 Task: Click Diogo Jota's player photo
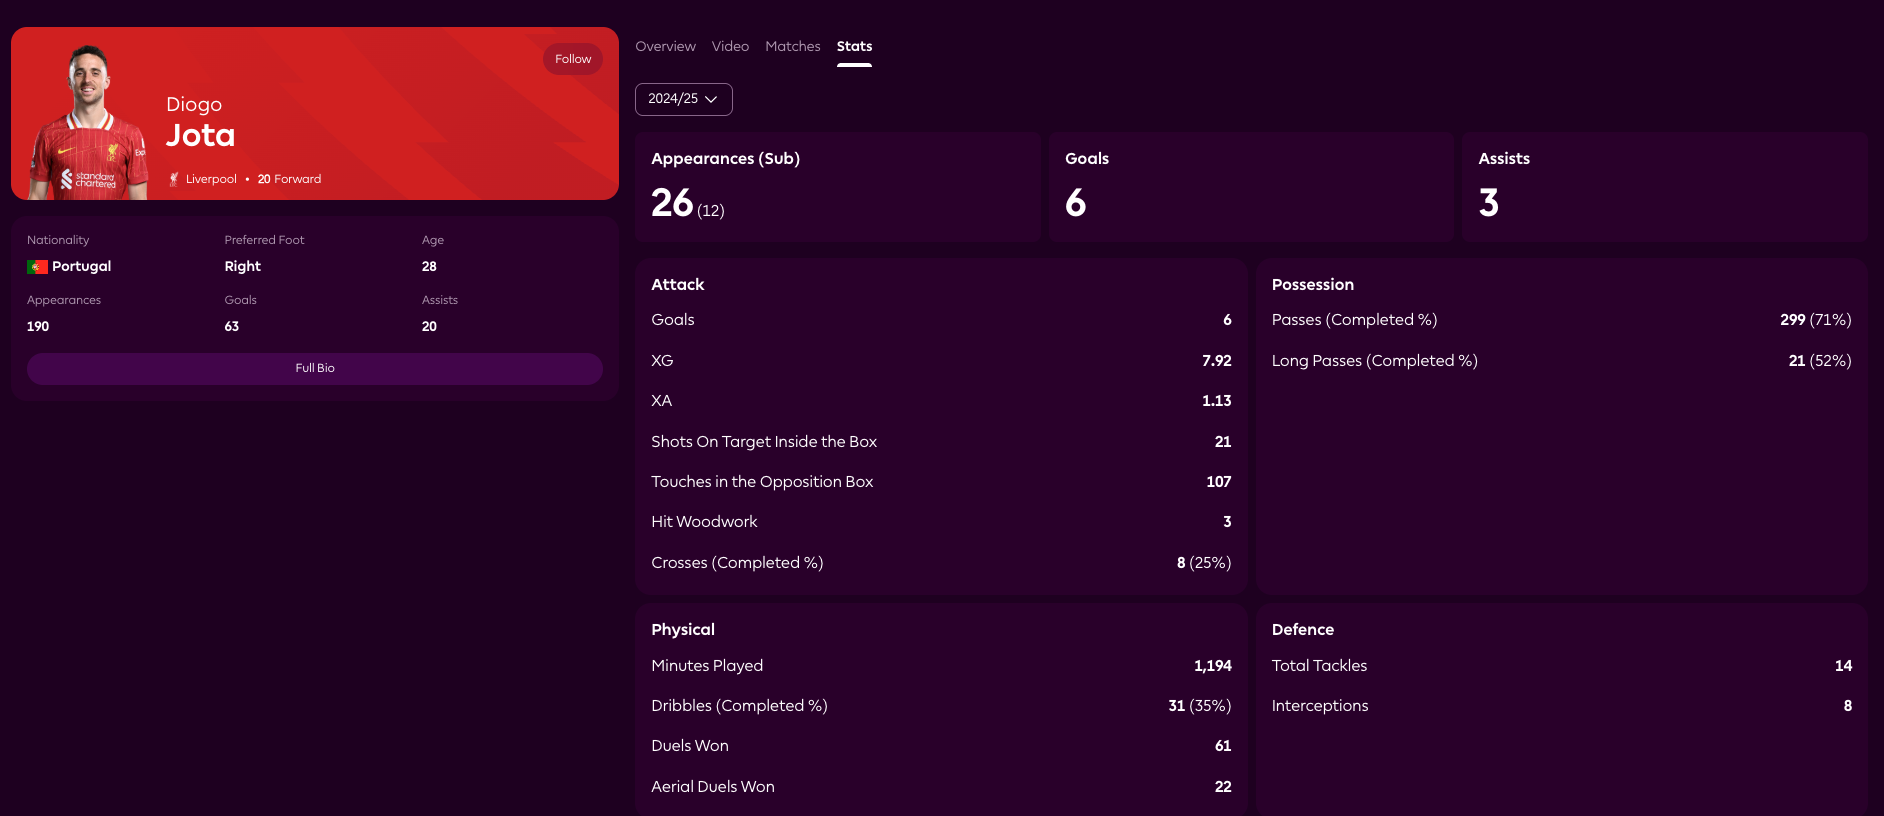tap(89, 122)
